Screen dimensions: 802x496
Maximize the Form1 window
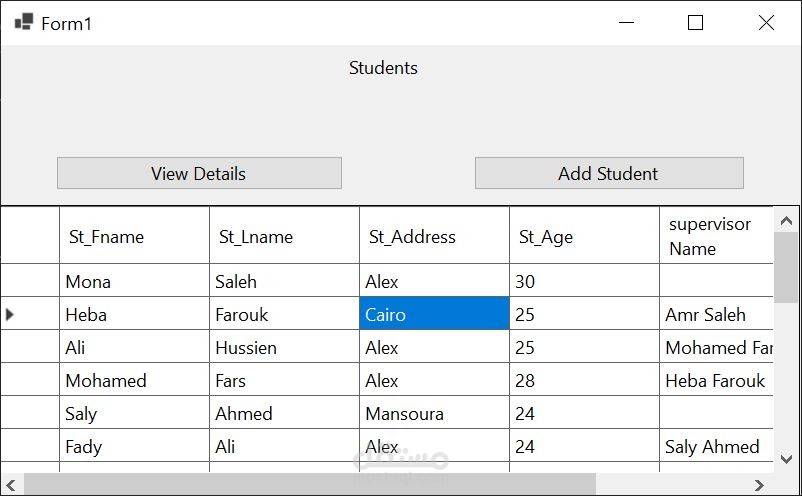click(696, 22)
